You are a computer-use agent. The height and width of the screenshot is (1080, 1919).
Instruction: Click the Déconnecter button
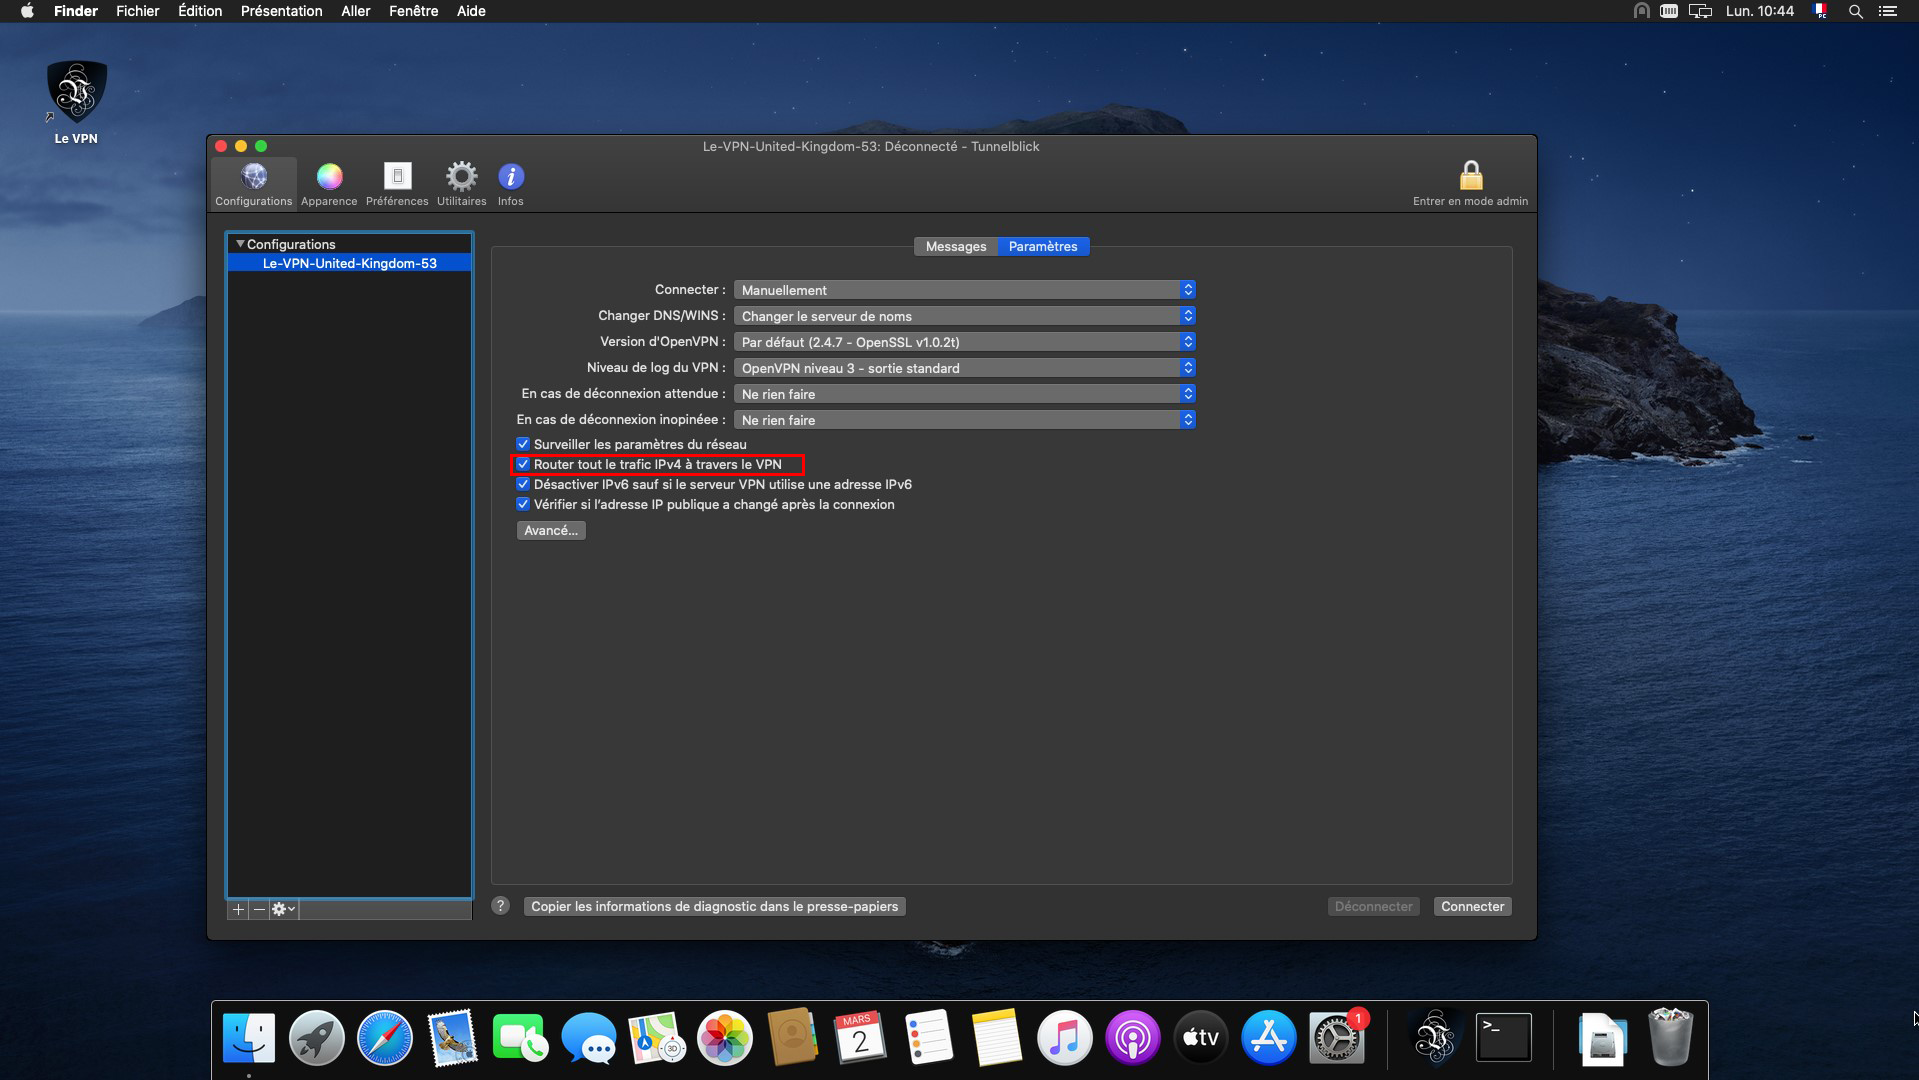pyautogui.click(x=1373, y=906)
